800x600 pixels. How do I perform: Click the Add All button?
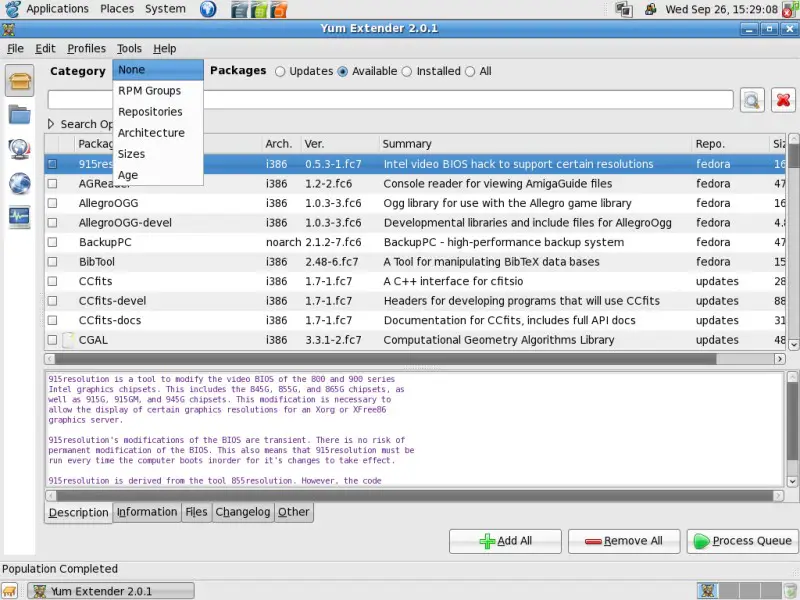[505, 541]
